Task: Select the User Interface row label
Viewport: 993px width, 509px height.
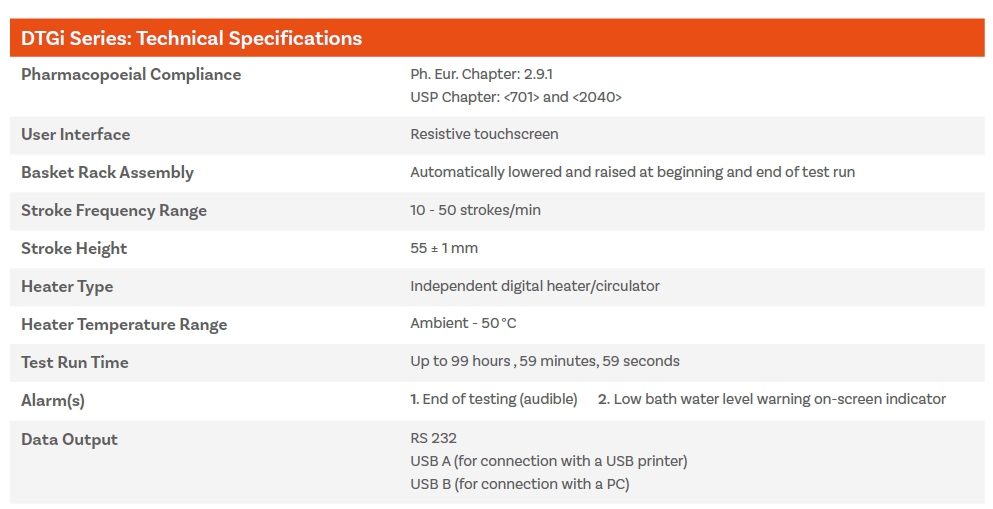Action: coord(75,134)
